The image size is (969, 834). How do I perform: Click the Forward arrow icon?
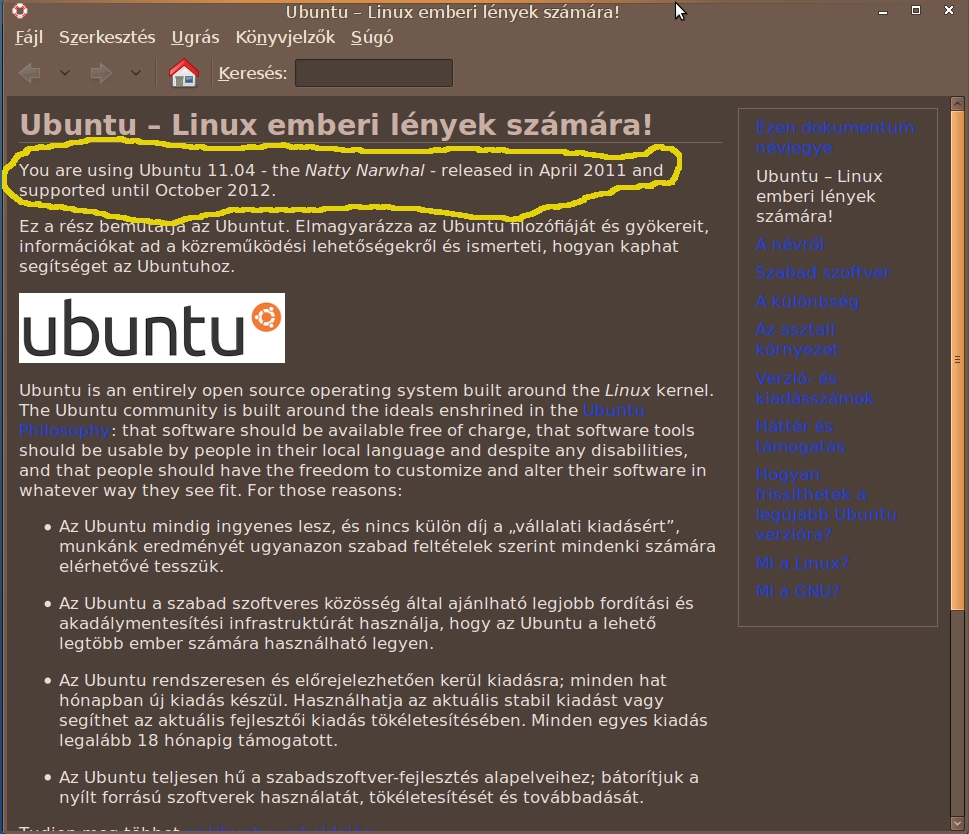click(x=101, y=73)
